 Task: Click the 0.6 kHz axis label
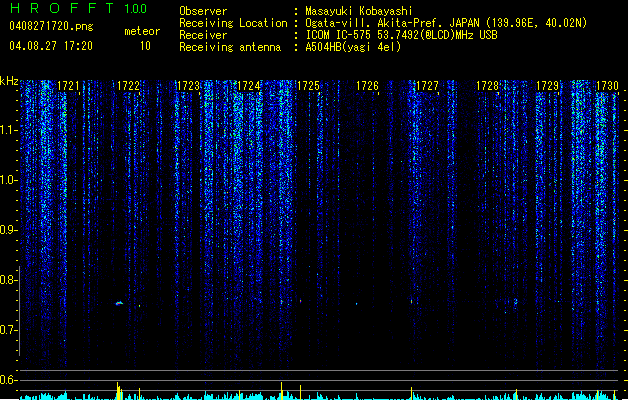(x=8, y=380)
